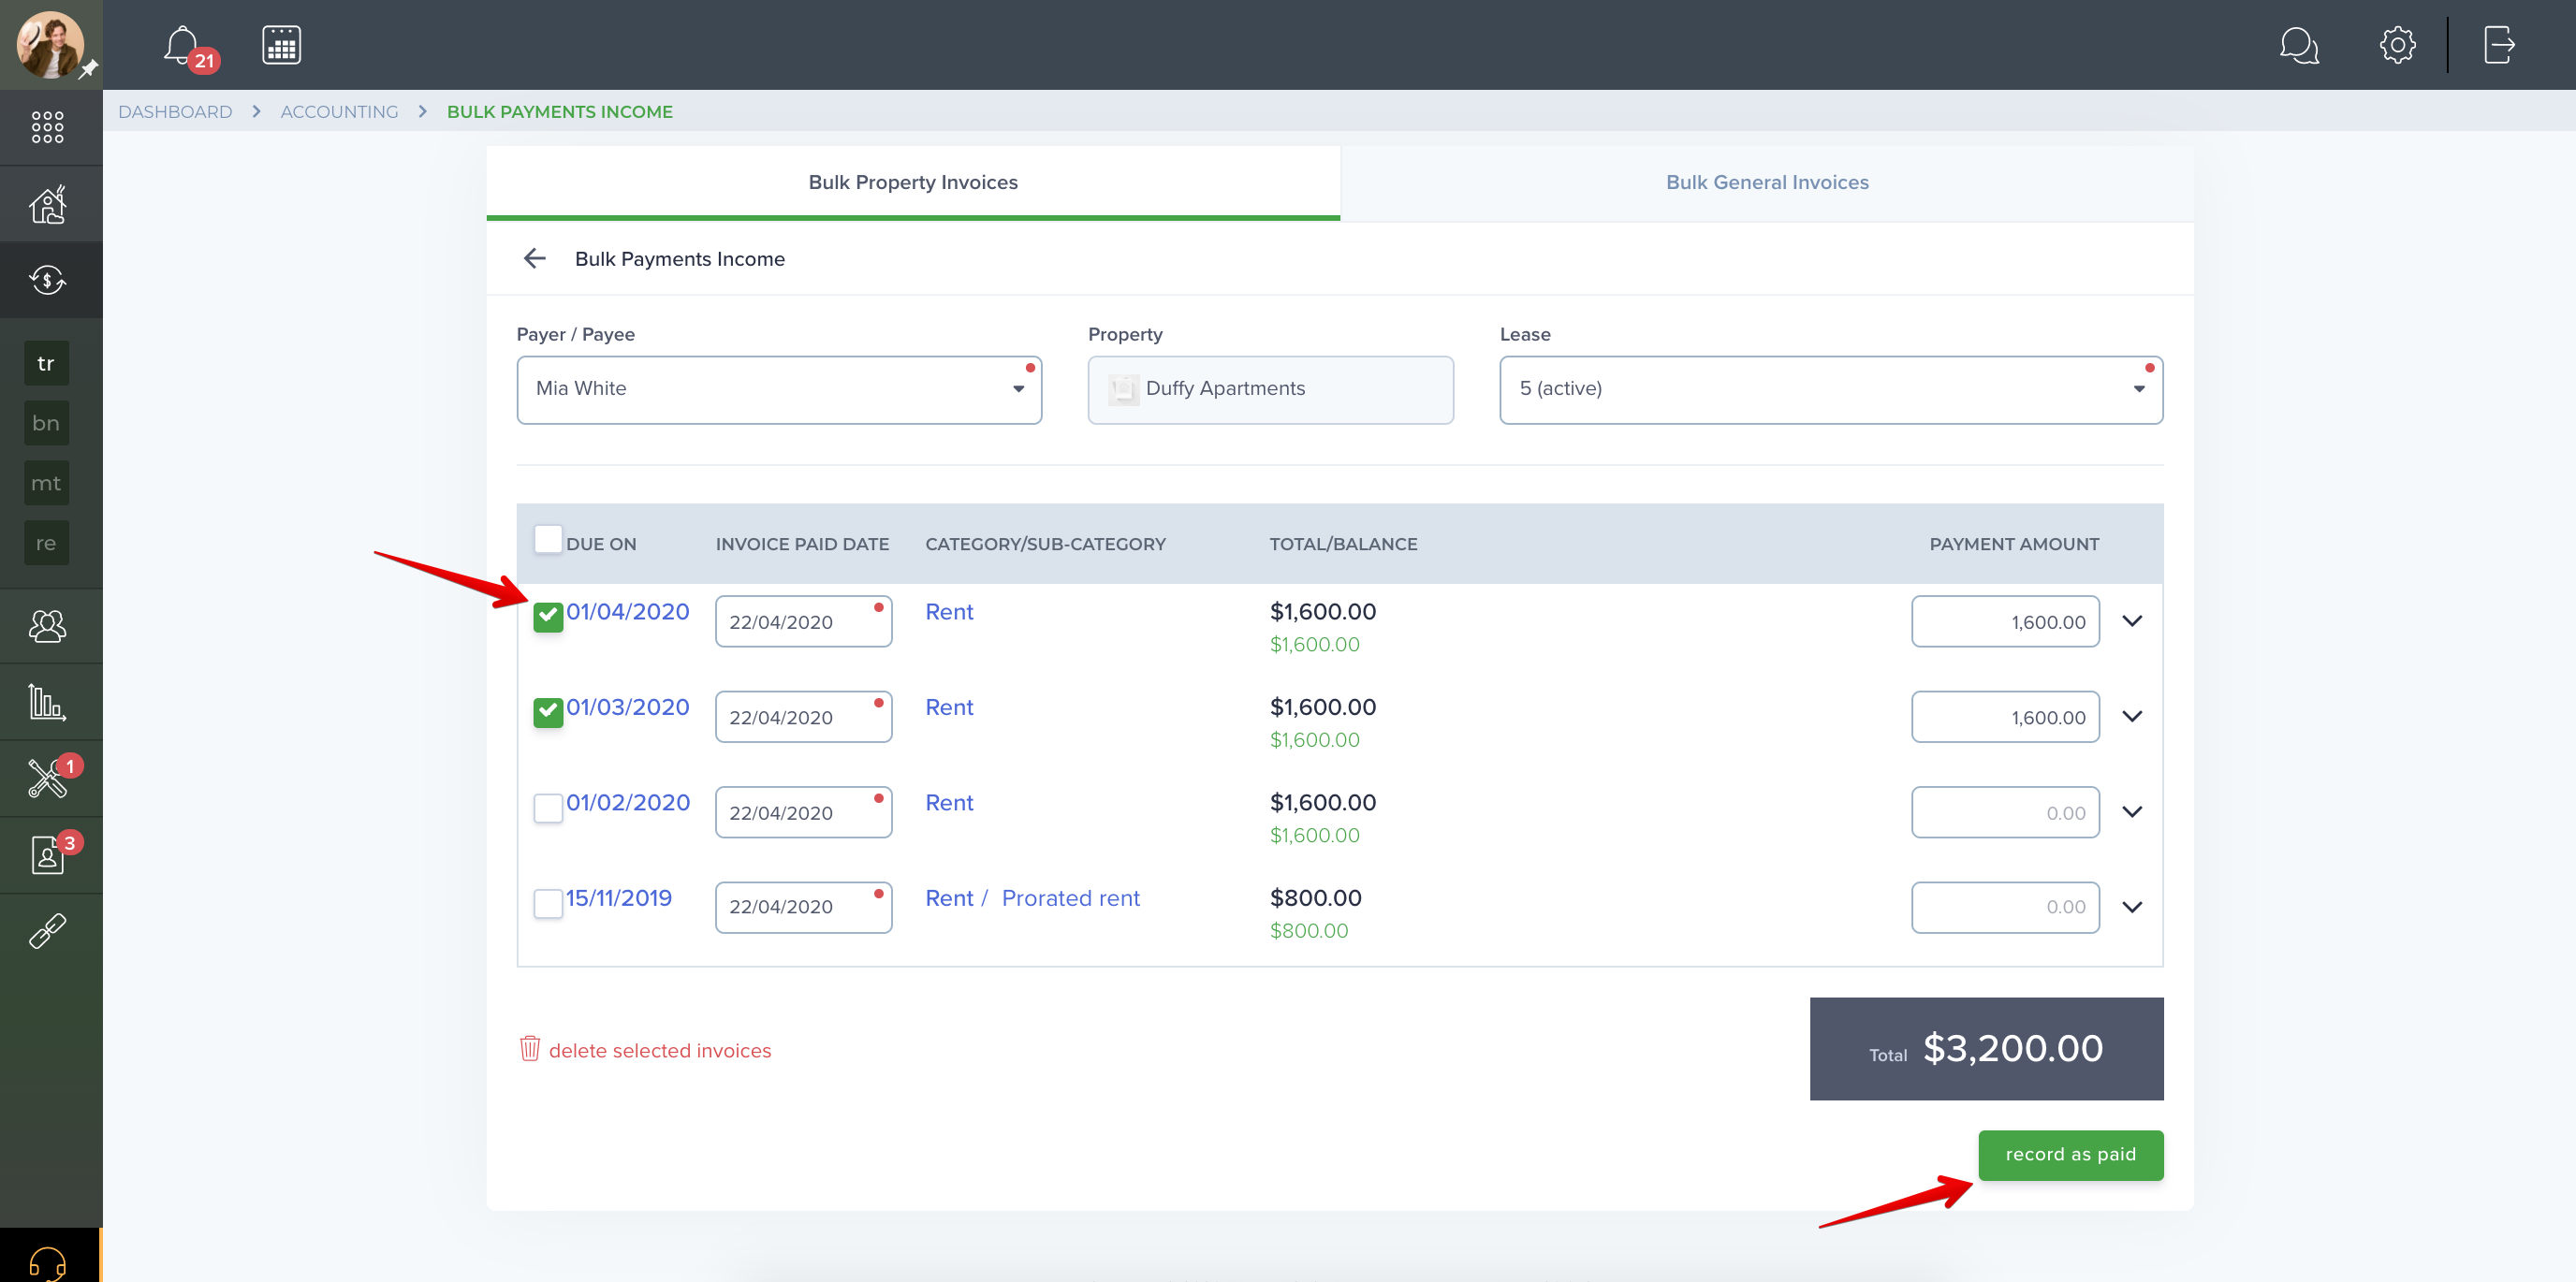Select the 'tr' accounting sub-item
Screen dimensions: 2576x1282
click(46, 363)
